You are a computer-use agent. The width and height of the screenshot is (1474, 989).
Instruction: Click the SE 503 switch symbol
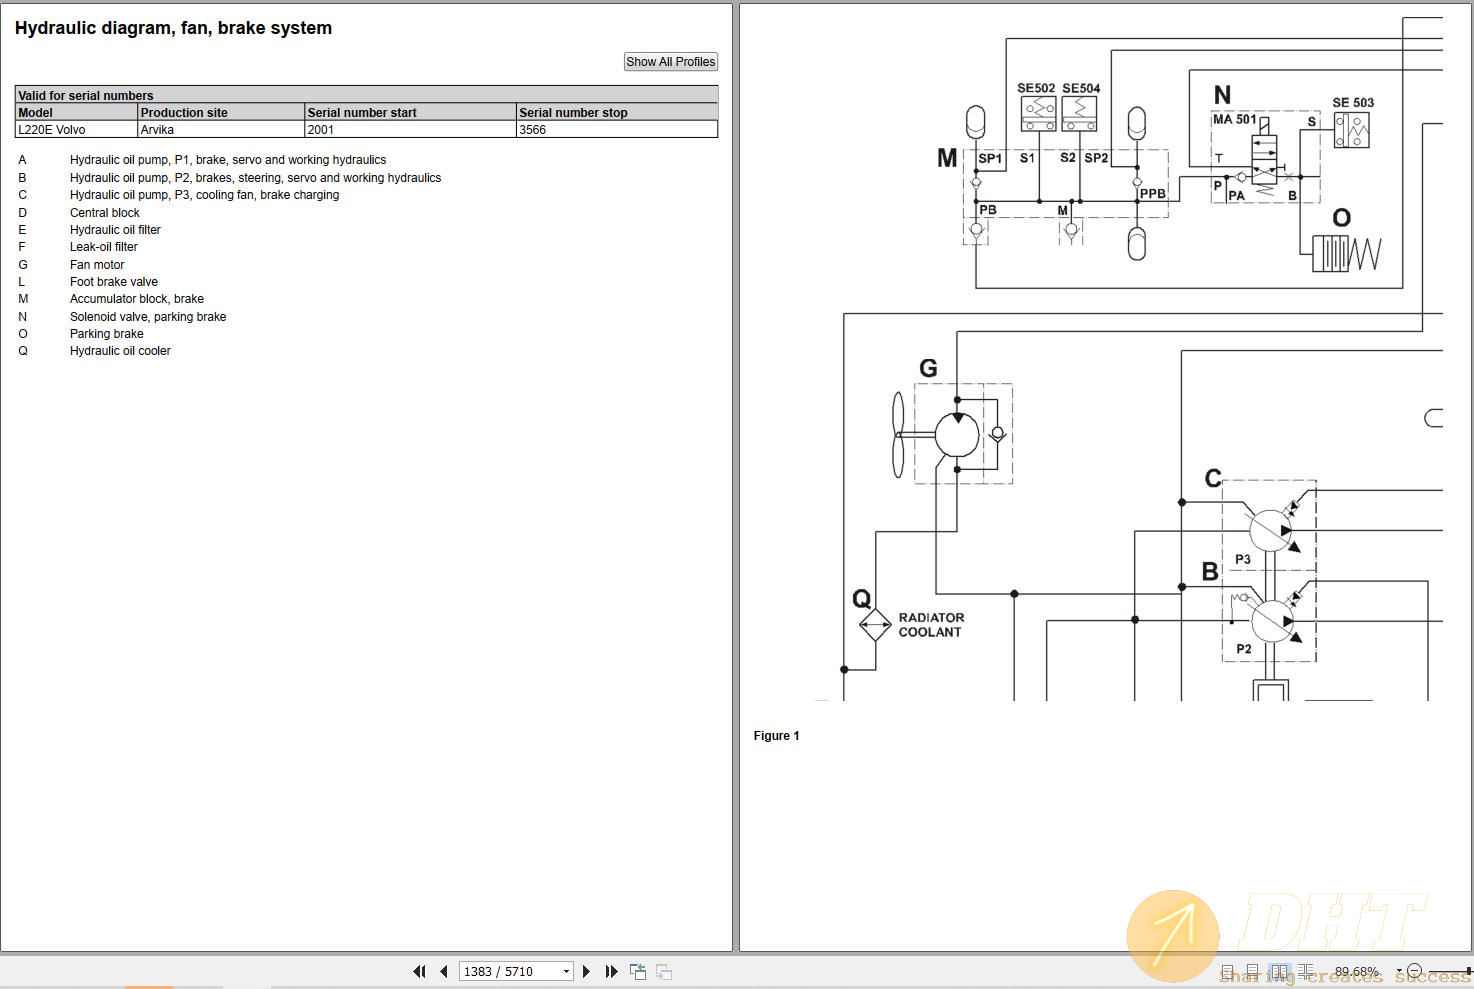tap(1352, 129)
